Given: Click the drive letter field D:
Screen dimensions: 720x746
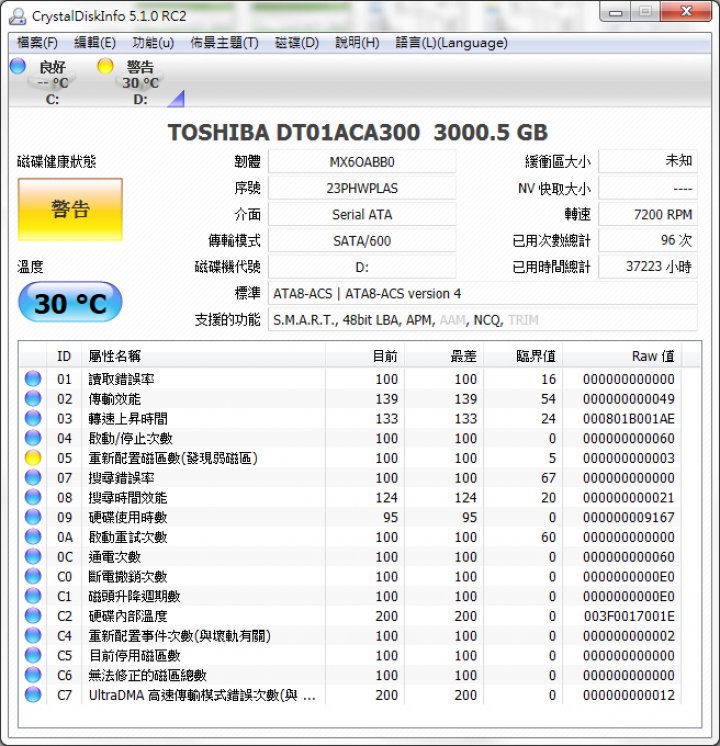Looking at the screenshot, I should (362, 267).
